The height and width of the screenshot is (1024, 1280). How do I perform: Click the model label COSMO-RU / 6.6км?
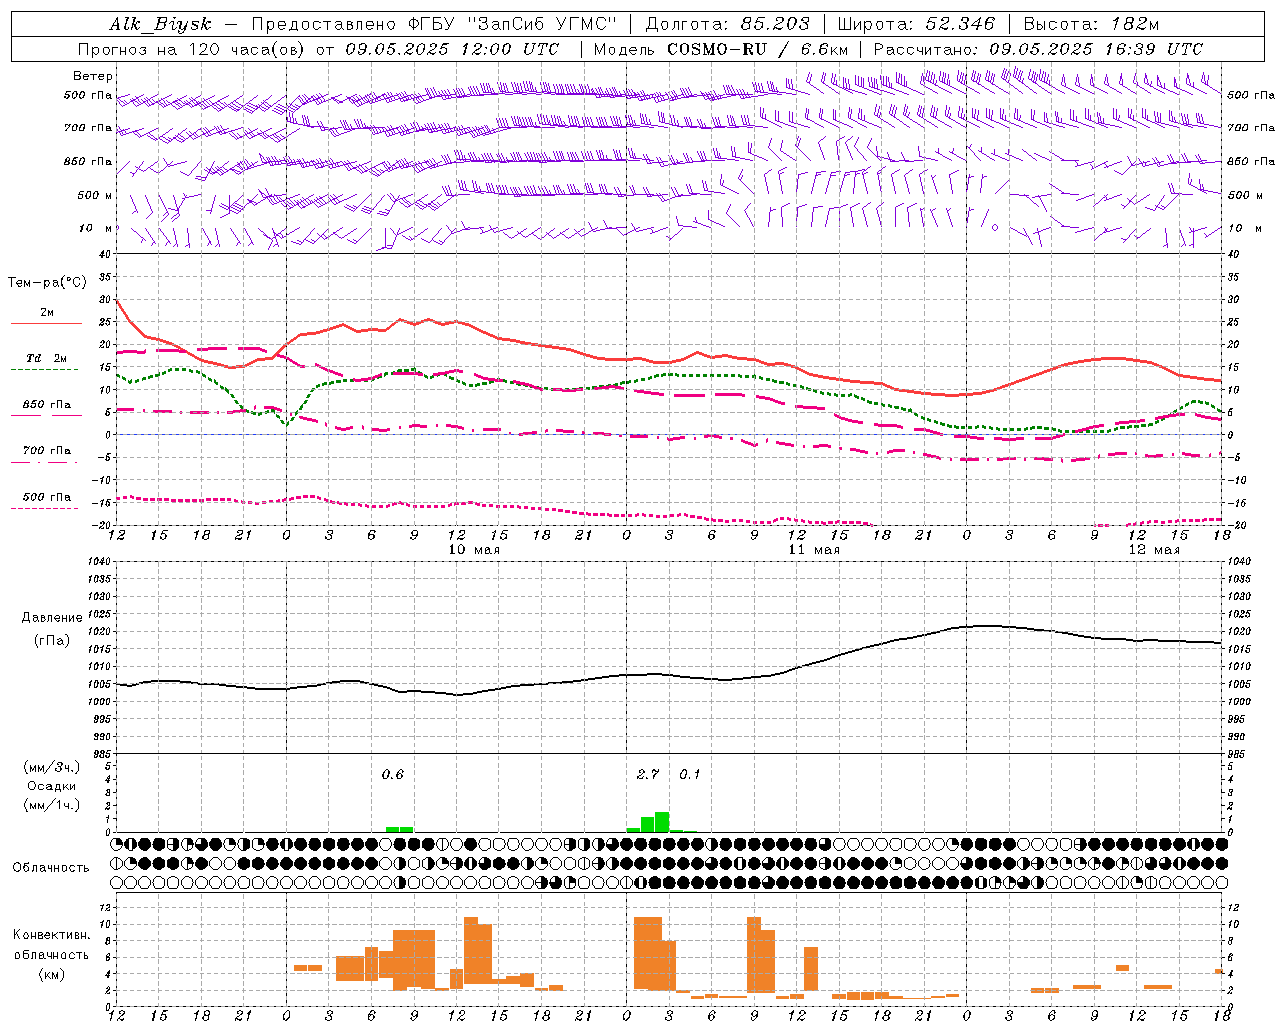pos(721,49)
